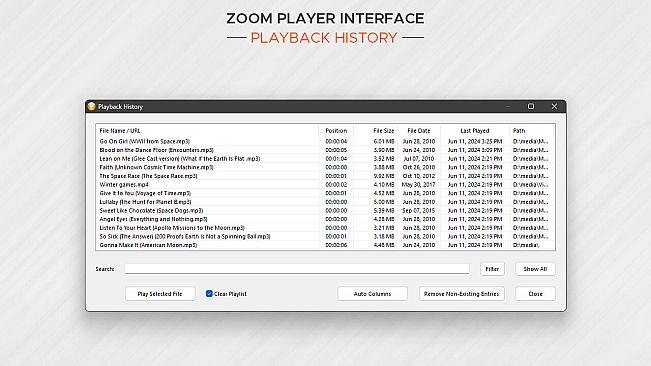This screenshot has width=651, height=366.
Task: Sort by Position column header
Action: (x=336, y=131)
